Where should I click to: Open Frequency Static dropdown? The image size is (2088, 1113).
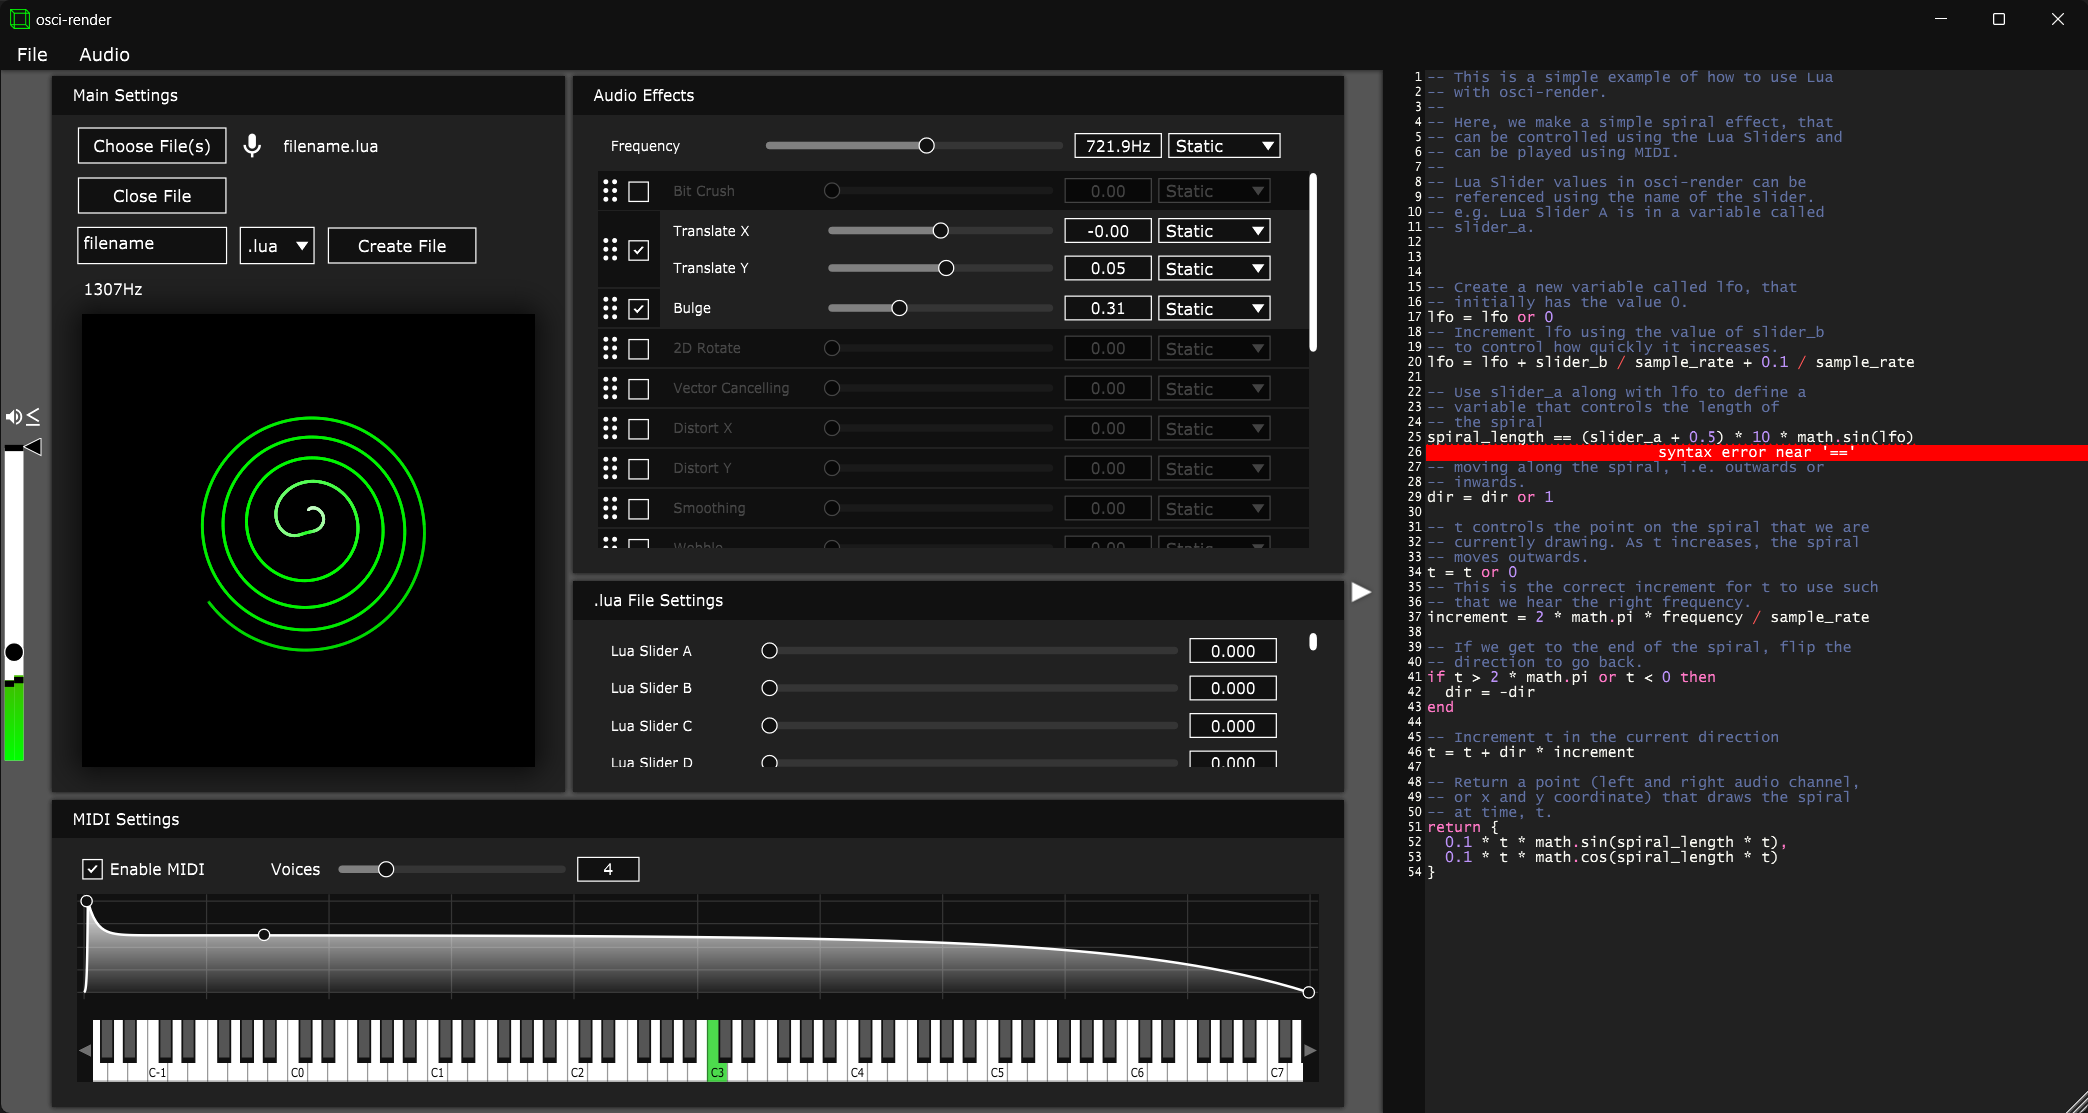(x=1224, y=146)
